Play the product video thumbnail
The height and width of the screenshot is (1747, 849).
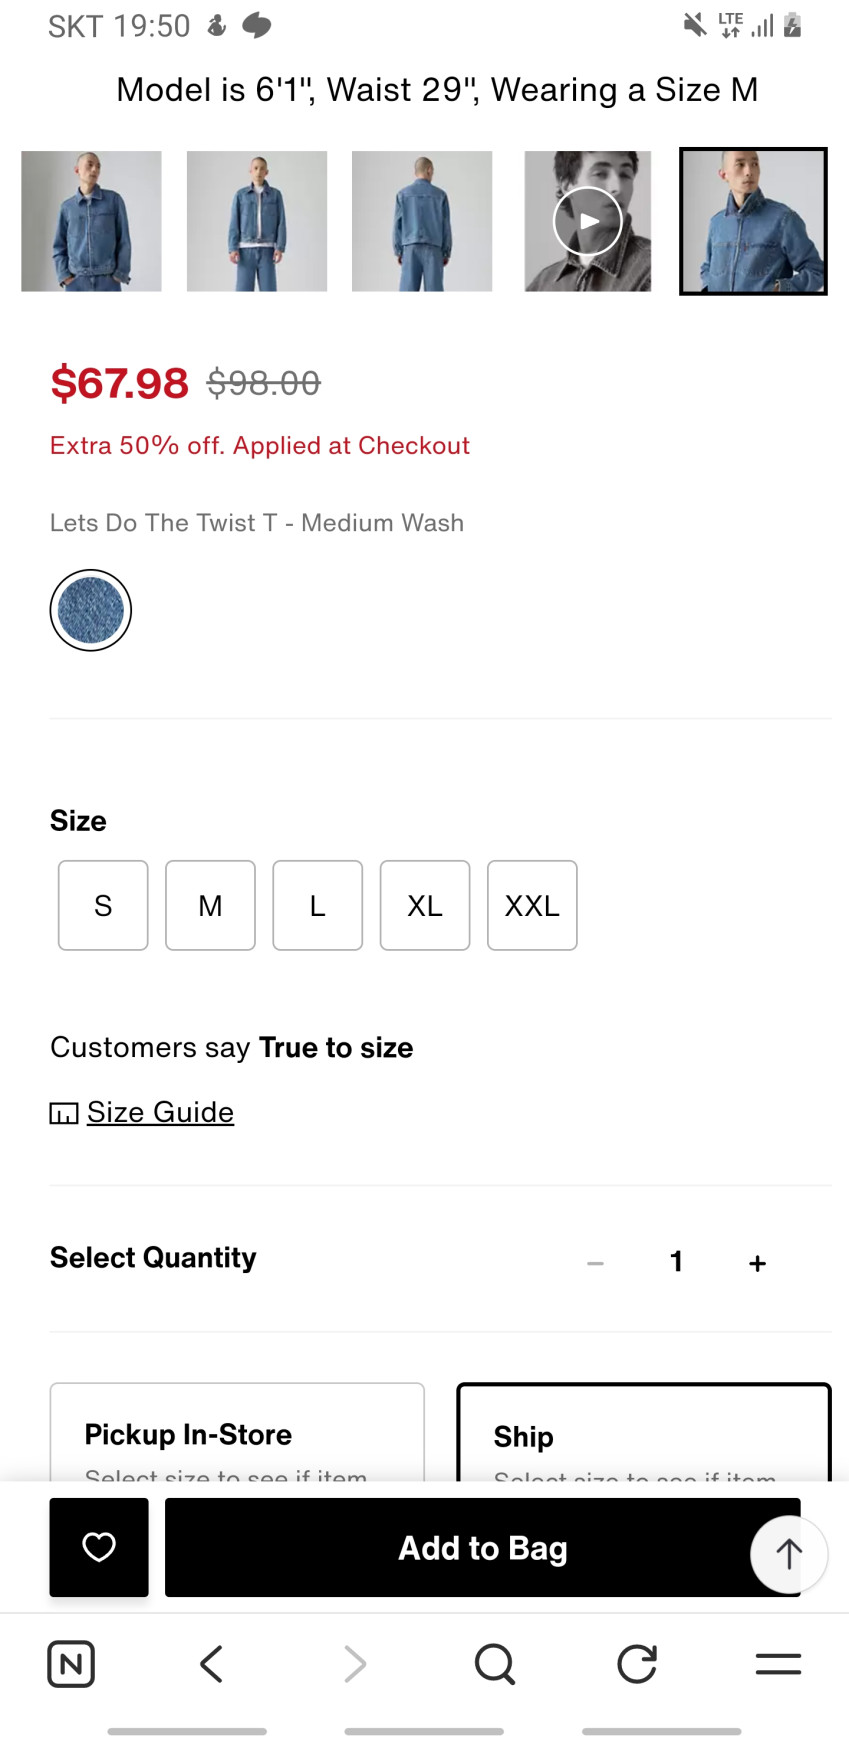click(x=588, y=221)
